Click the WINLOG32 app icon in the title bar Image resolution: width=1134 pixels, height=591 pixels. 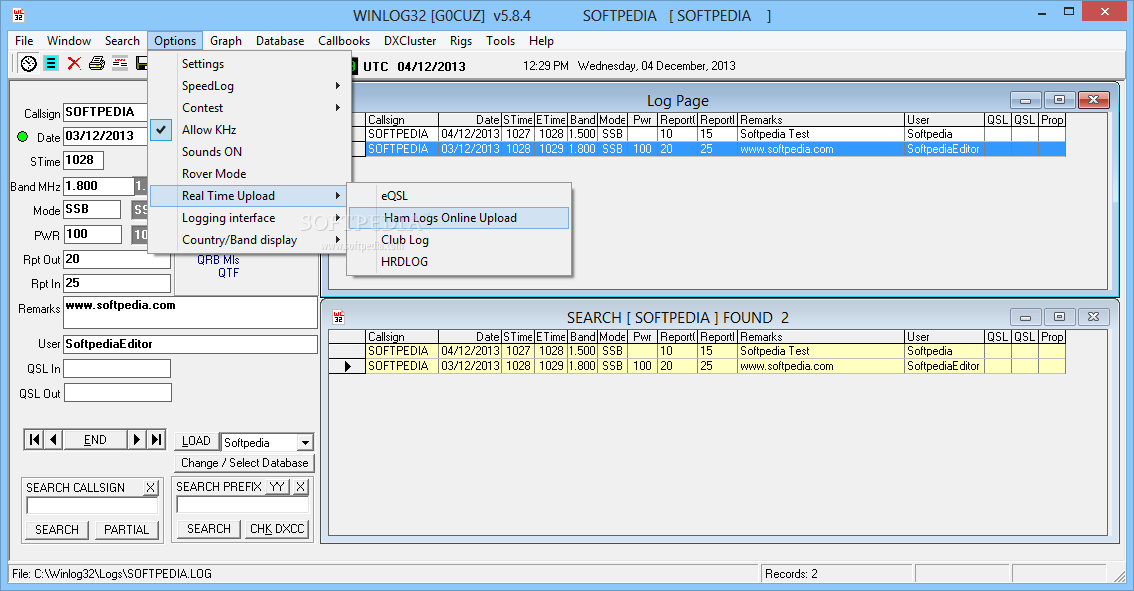19,15
